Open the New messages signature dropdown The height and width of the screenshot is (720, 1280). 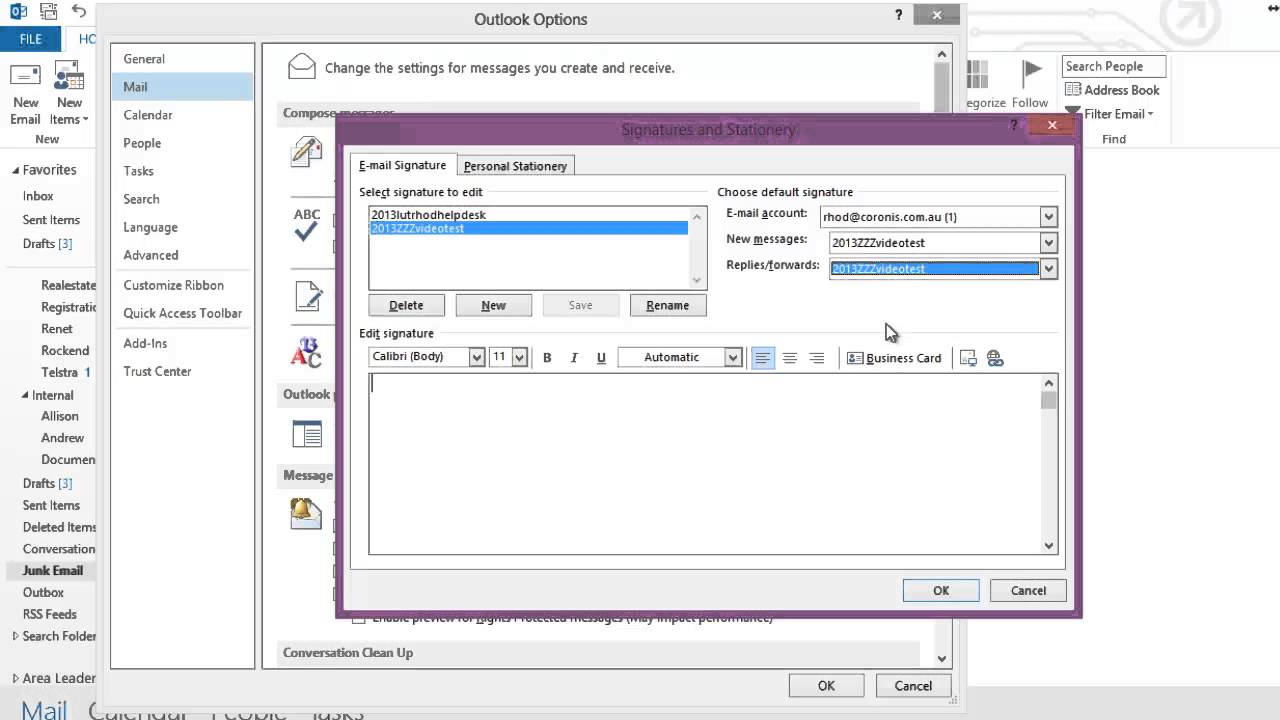(1048, 243)
